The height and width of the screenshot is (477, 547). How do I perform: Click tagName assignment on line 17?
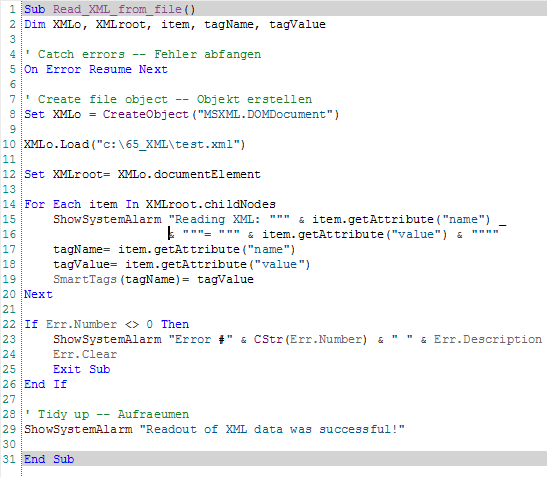174,249
